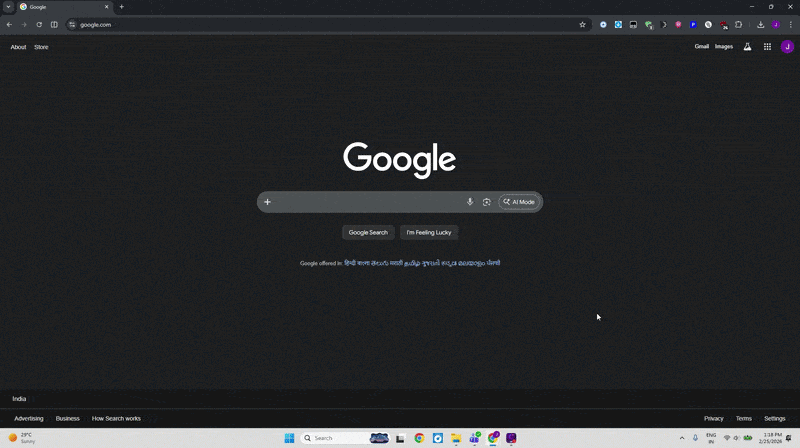Click the pink shield extension icon
800x448 pixels.
pos(678,24)
